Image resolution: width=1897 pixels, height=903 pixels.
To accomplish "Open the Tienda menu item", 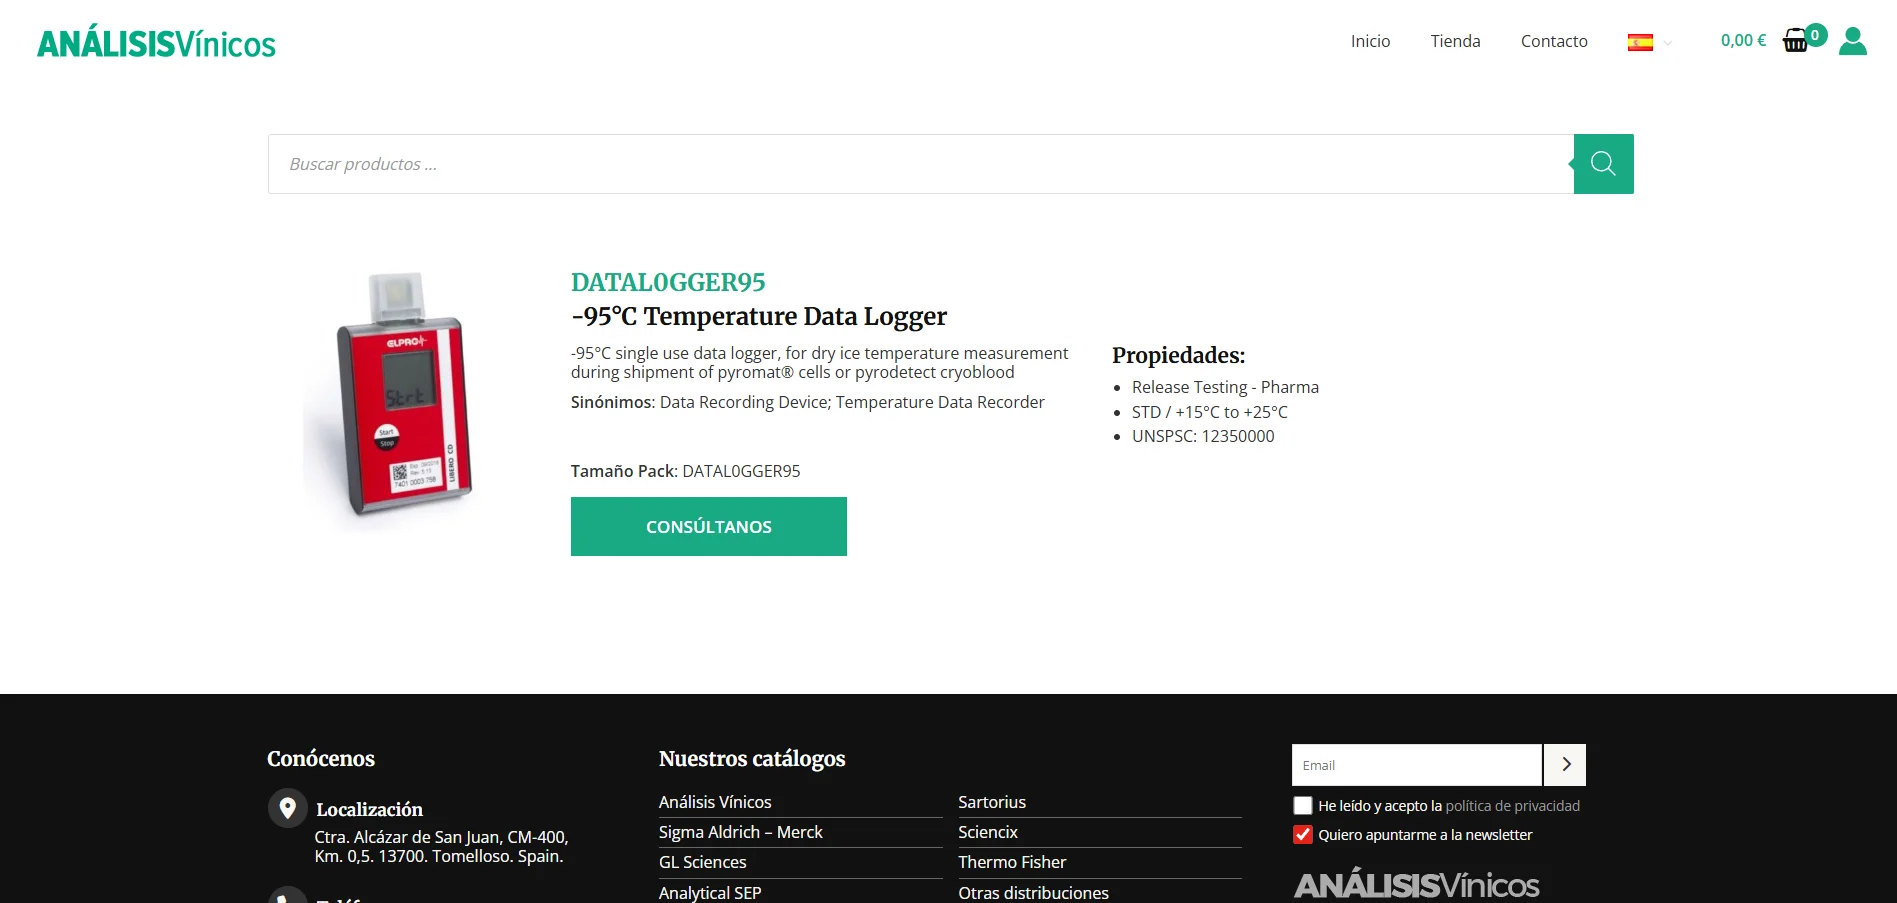I will pyautogui.click(x=1455, y=41).
